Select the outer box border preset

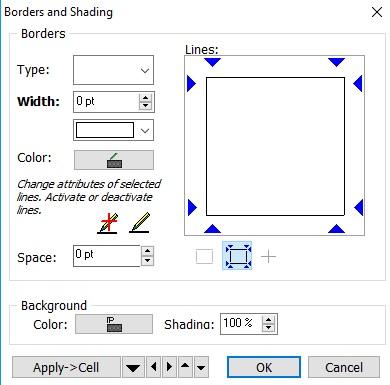click(x=237, y=256)
